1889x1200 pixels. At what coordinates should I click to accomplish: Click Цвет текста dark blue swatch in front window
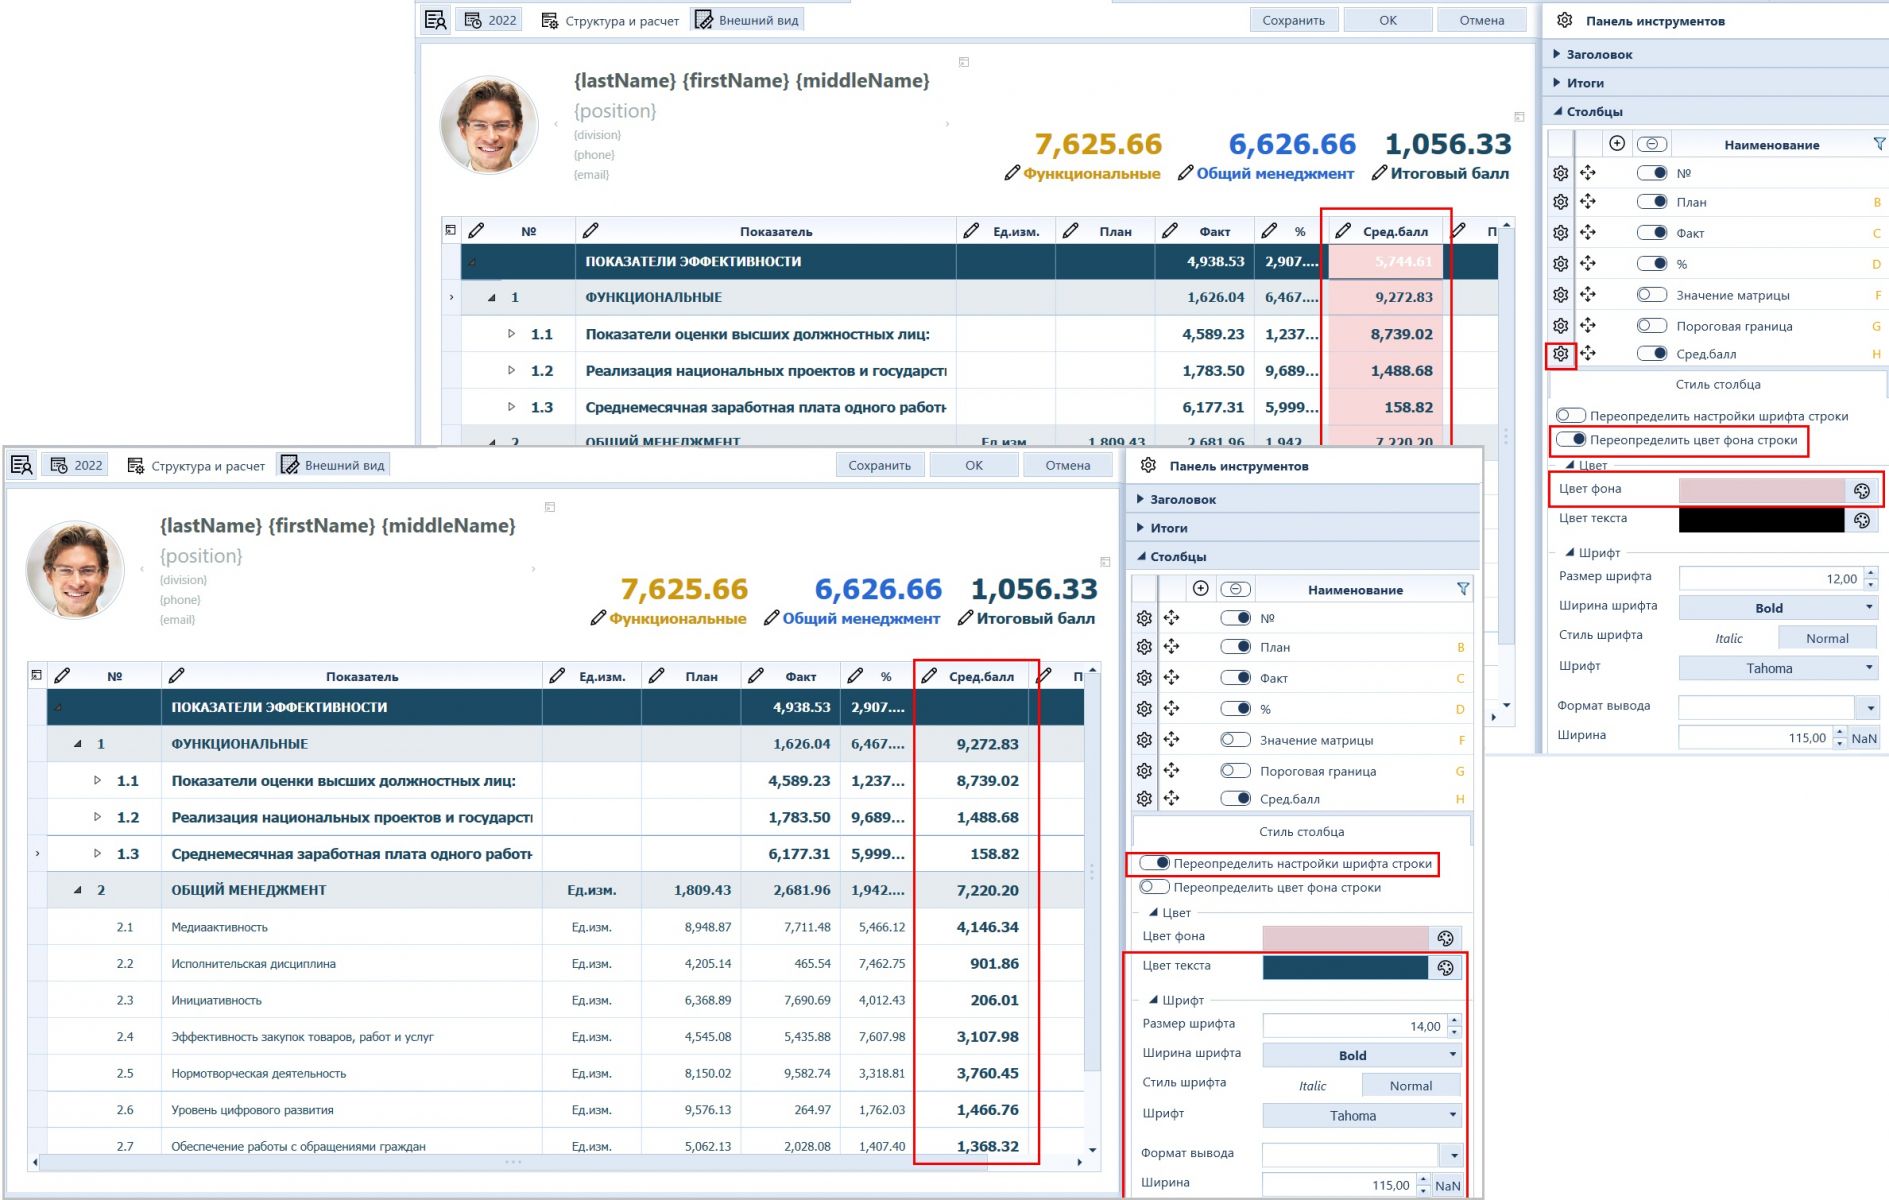(1345, 967)
